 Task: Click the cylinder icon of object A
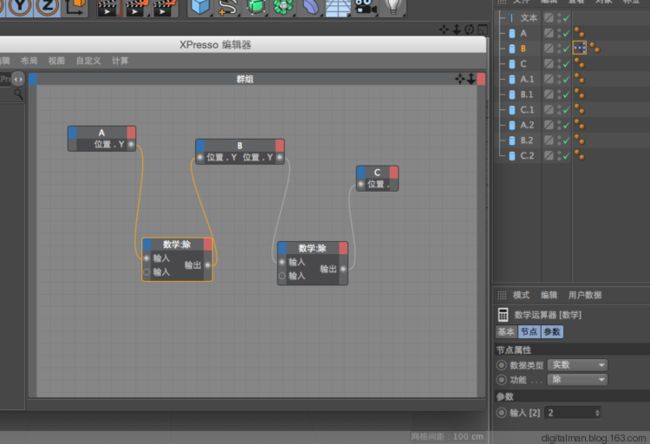click(x=512, y=33)
